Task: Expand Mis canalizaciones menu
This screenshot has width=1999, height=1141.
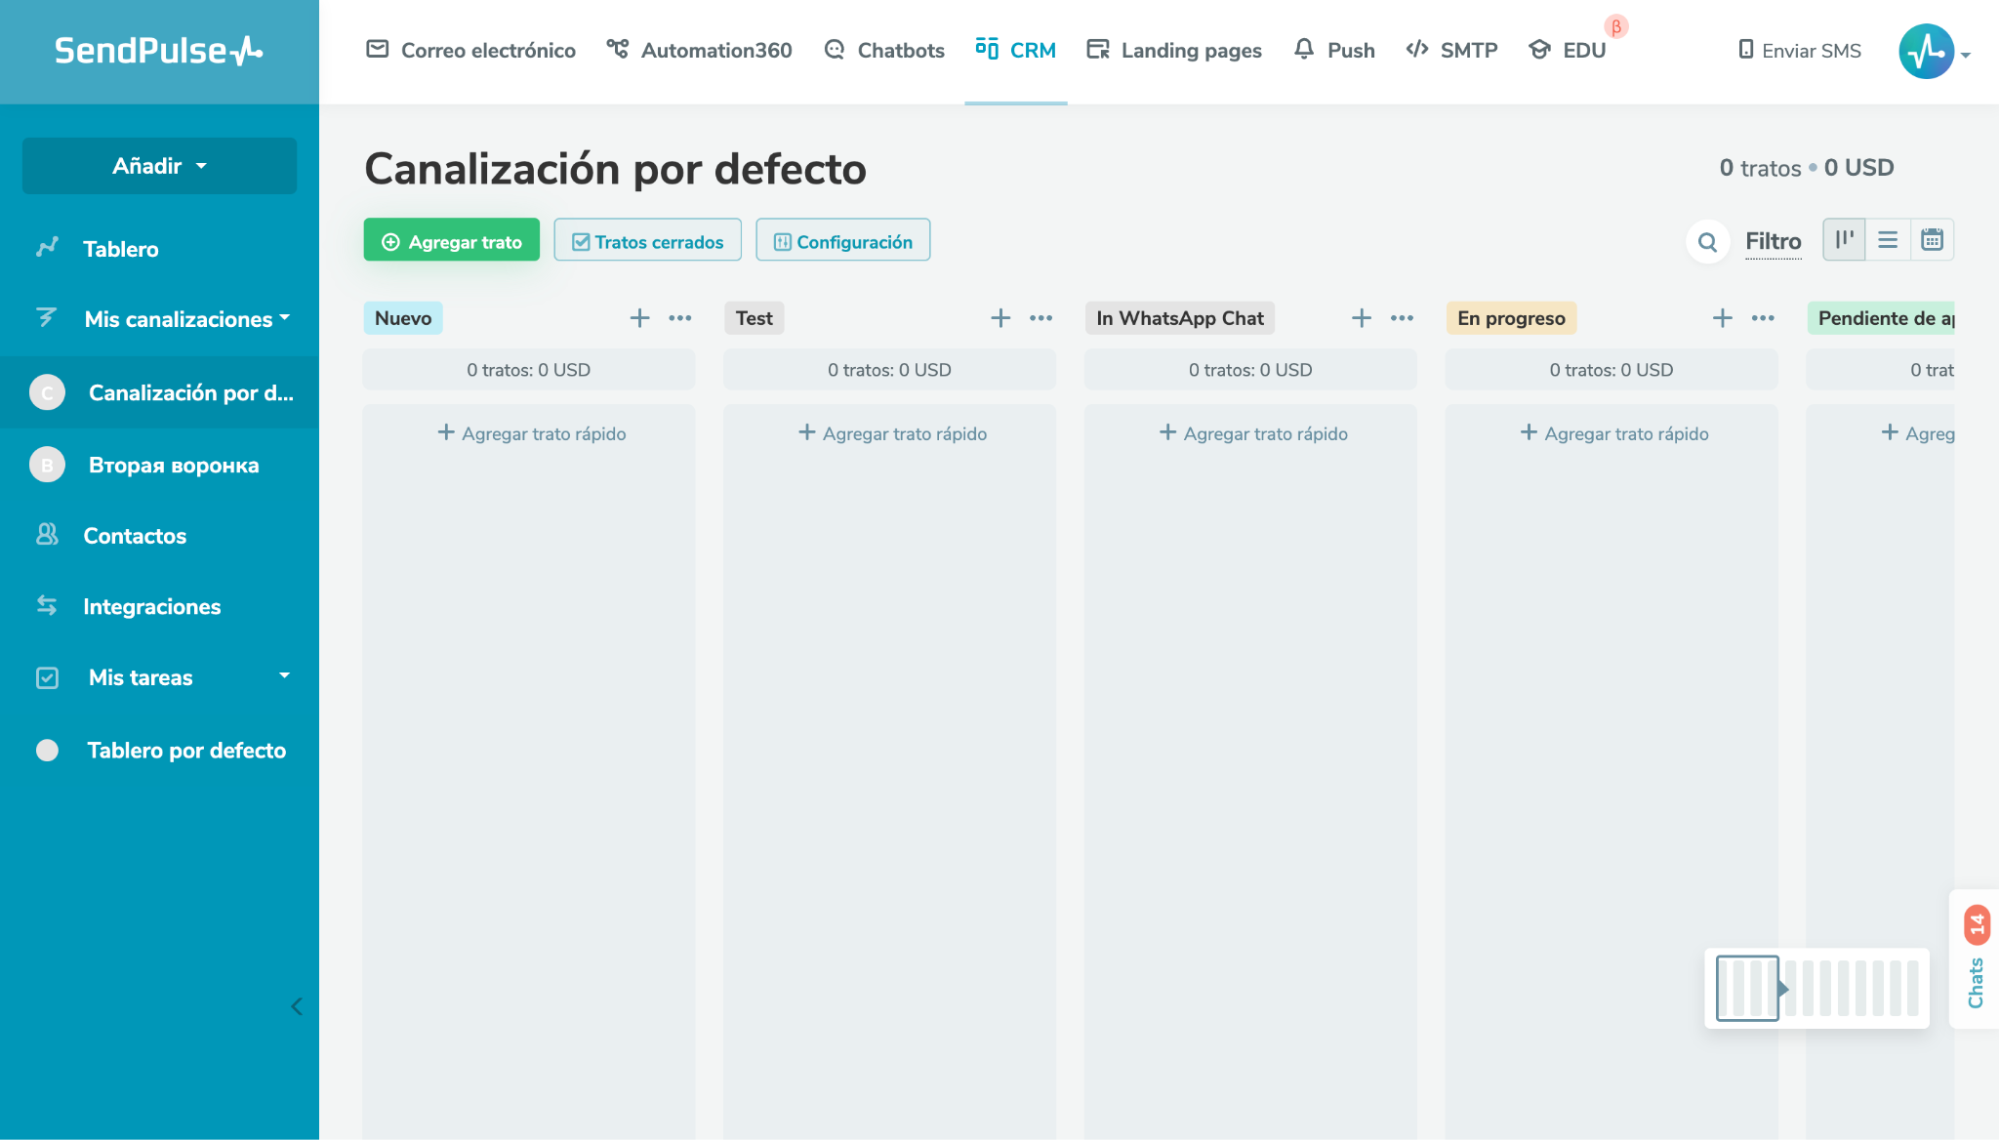Action: tap(163, 319)
